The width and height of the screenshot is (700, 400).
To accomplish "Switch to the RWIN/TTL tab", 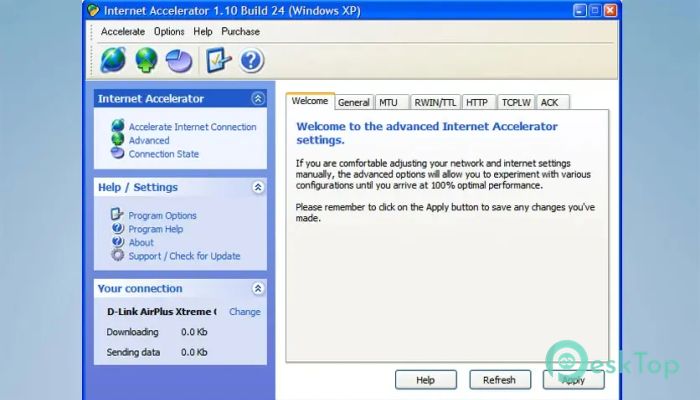I will [435, 103].
